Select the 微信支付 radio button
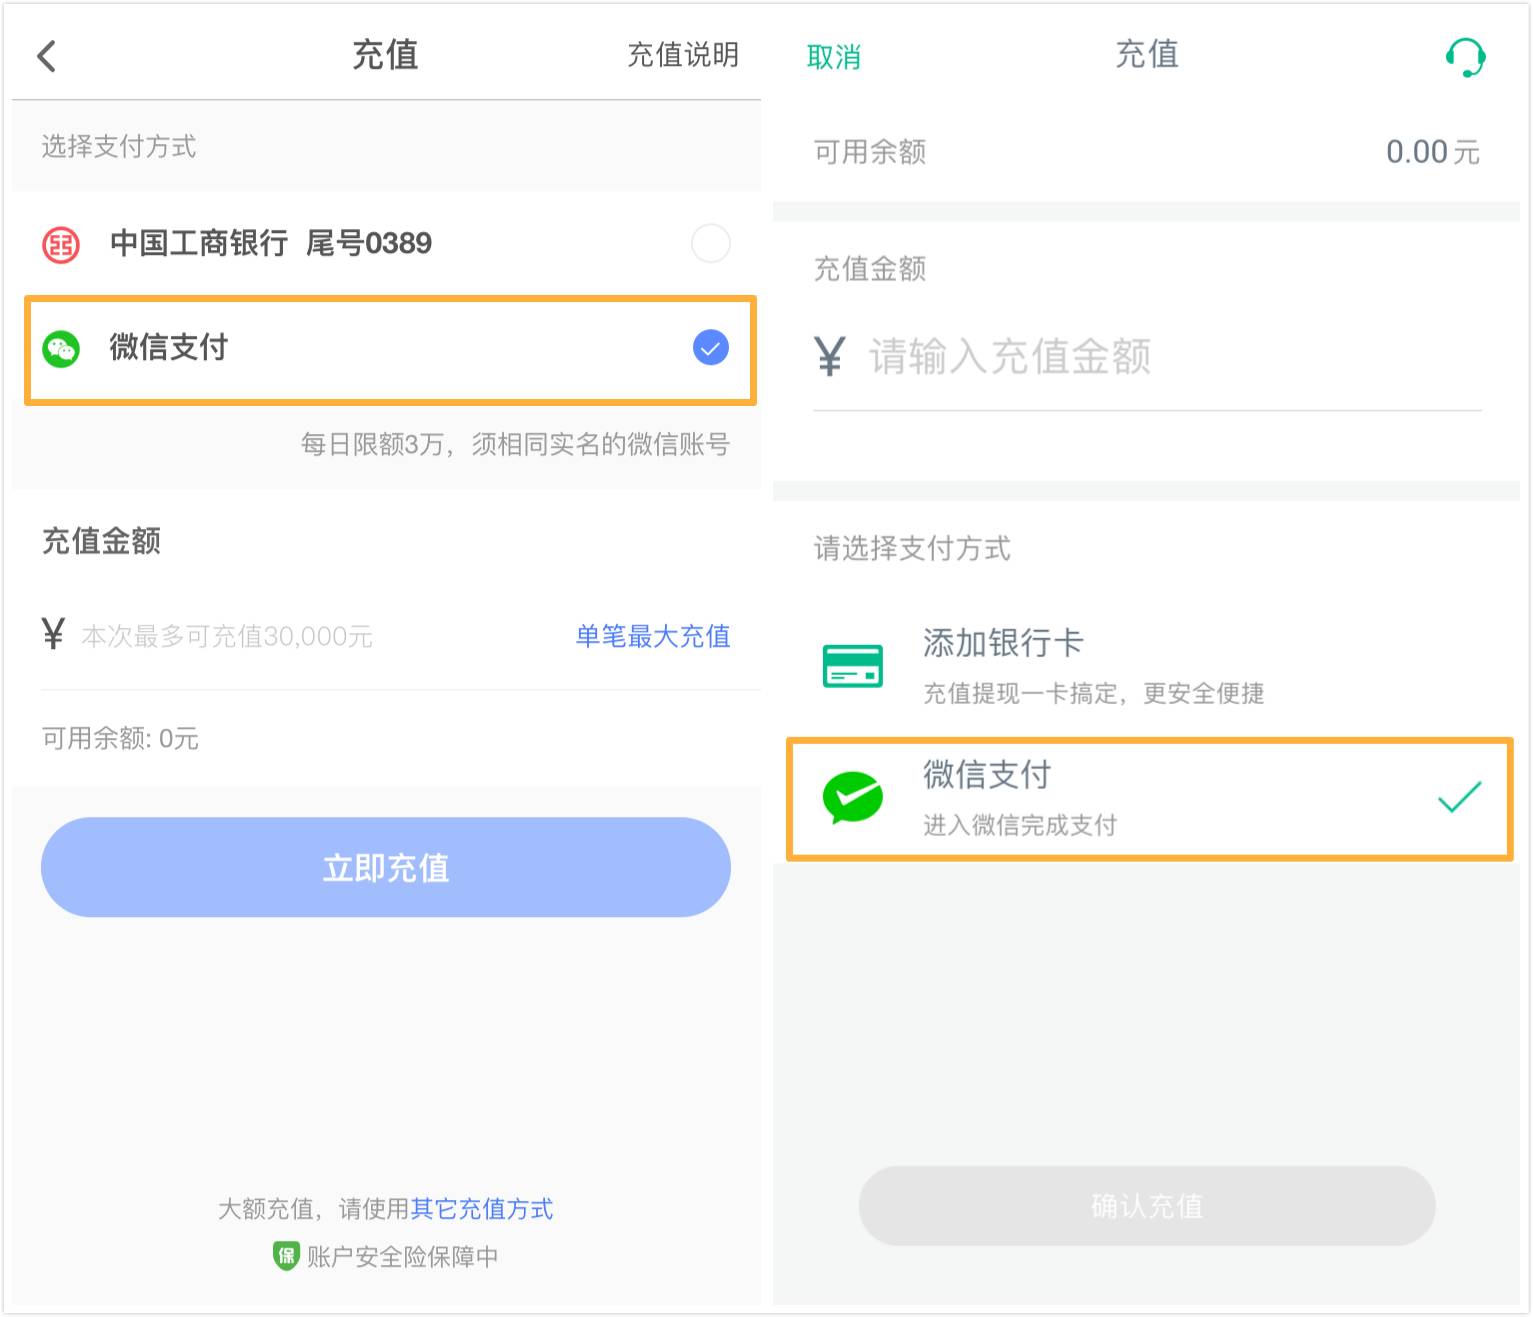Image resolution: width=1533 pixels, height=1317 pixels. [710, 348]
